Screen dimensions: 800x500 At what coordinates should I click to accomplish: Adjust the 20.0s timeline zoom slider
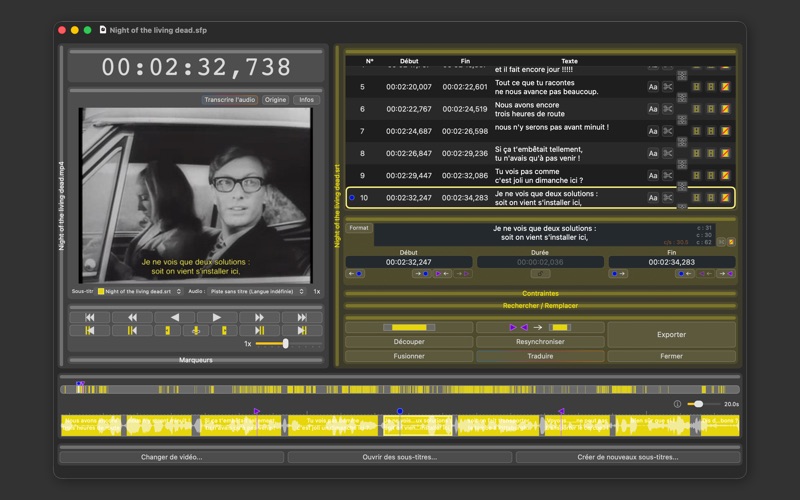pyautogui.click(x=699, y=404)
